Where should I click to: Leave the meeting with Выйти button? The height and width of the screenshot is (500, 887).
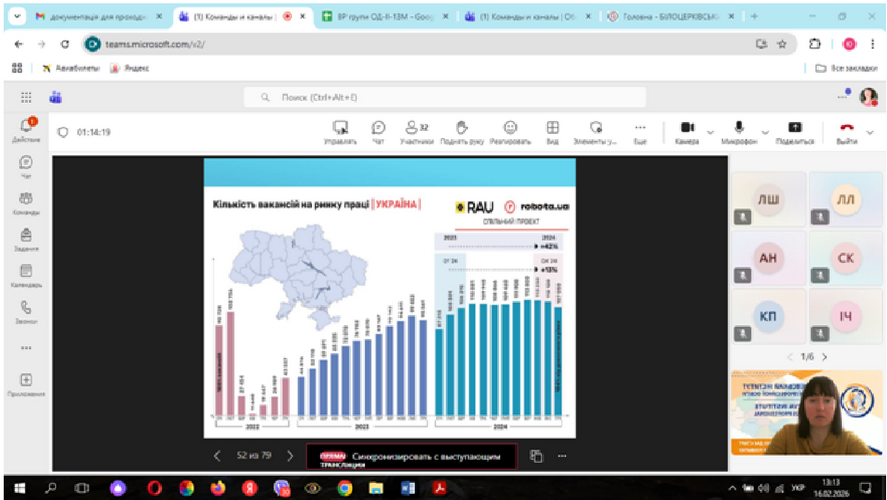point(846,131)
